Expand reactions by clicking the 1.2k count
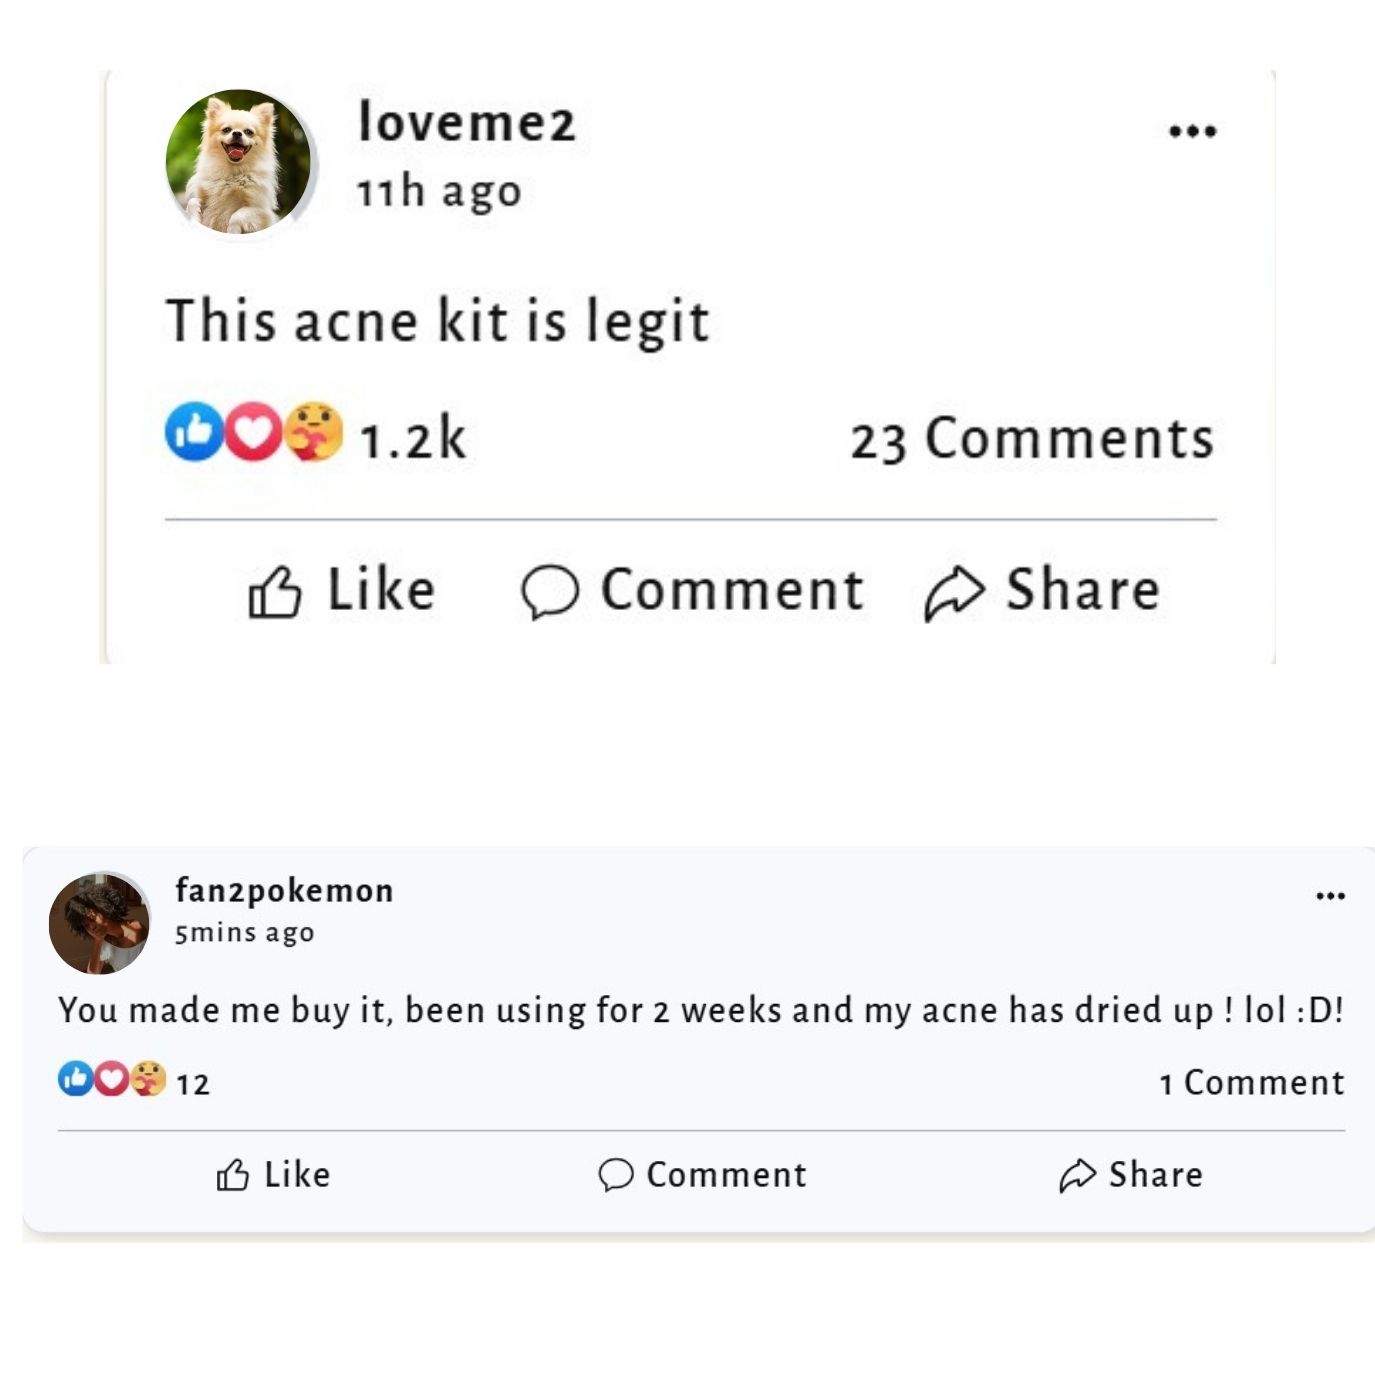 (410, 436)
